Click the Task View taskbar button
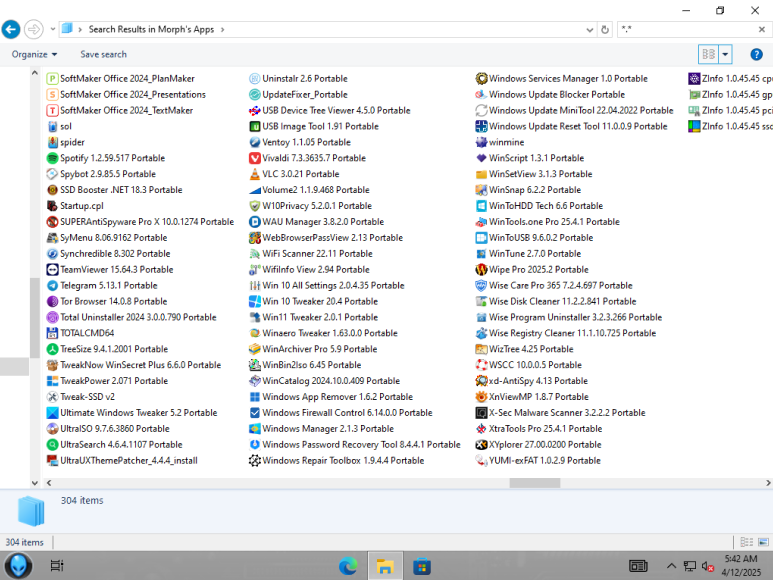 [57, 566]
